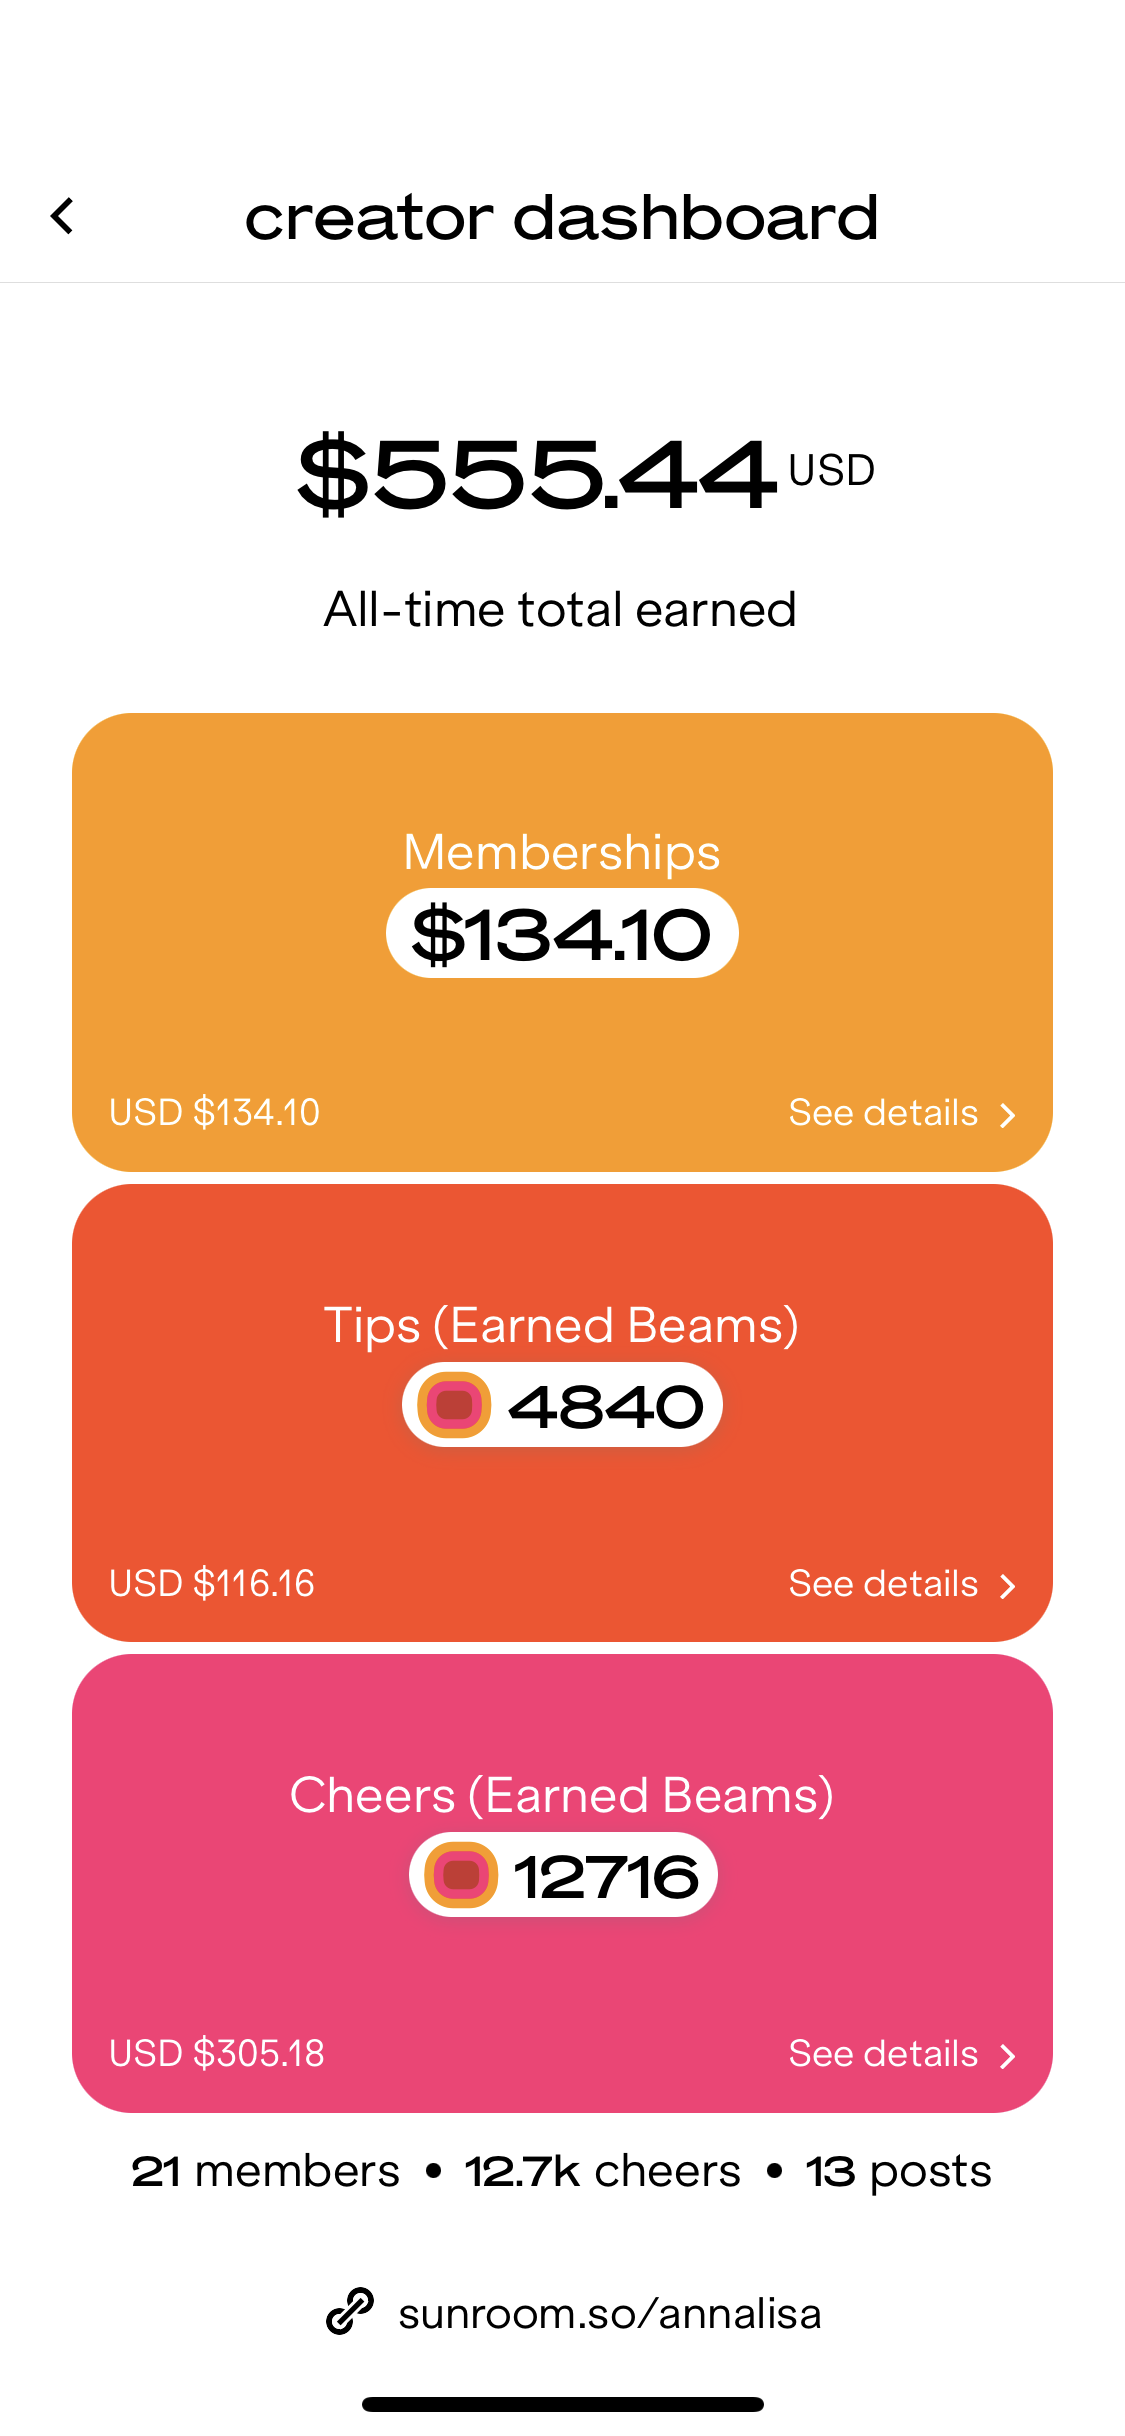The image size is (1125, 2436).
Task: Open the sunroom.so/annalisa profile link
Action: tap(610, 2313)
